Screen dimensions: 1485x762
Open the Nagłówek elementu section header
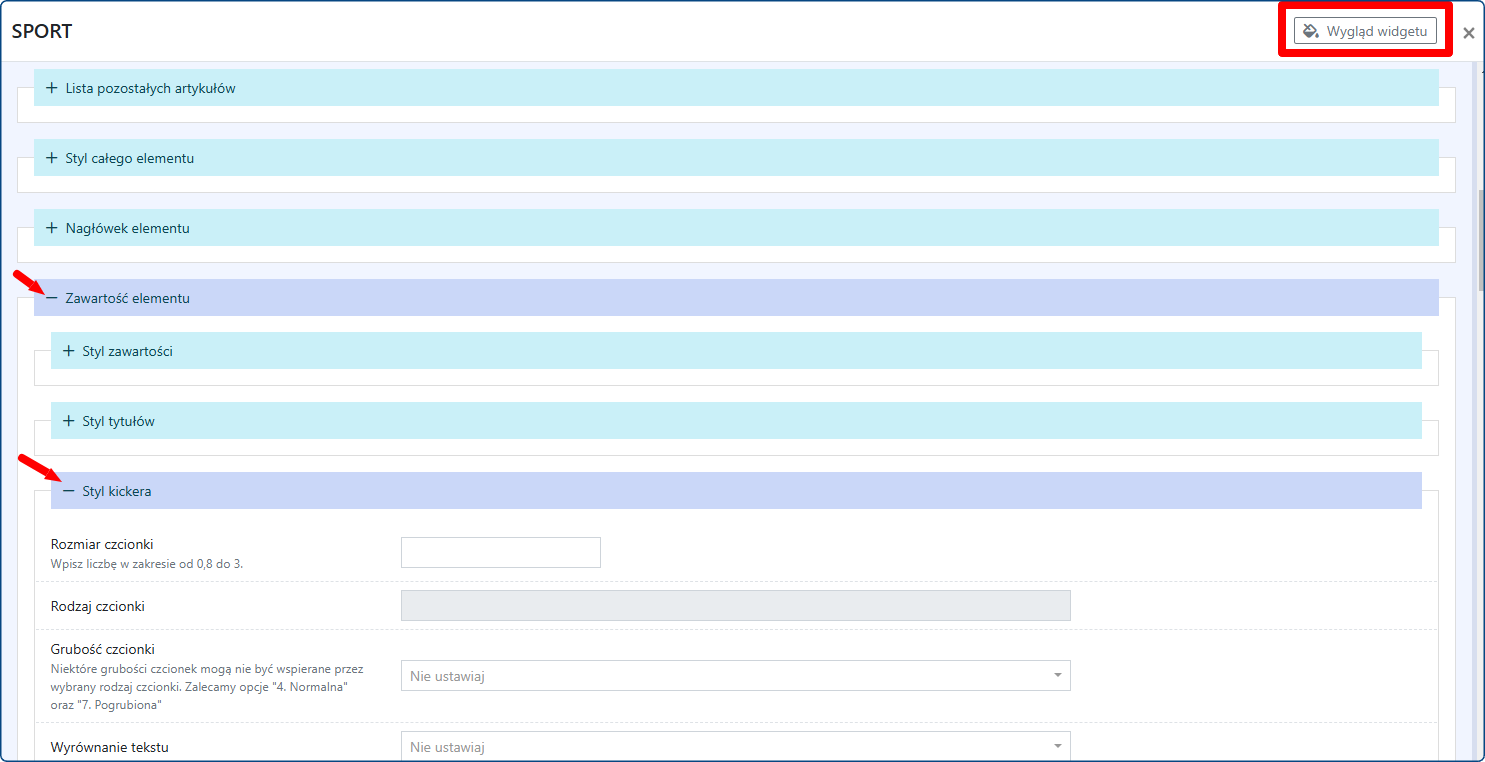coord(127,228)
